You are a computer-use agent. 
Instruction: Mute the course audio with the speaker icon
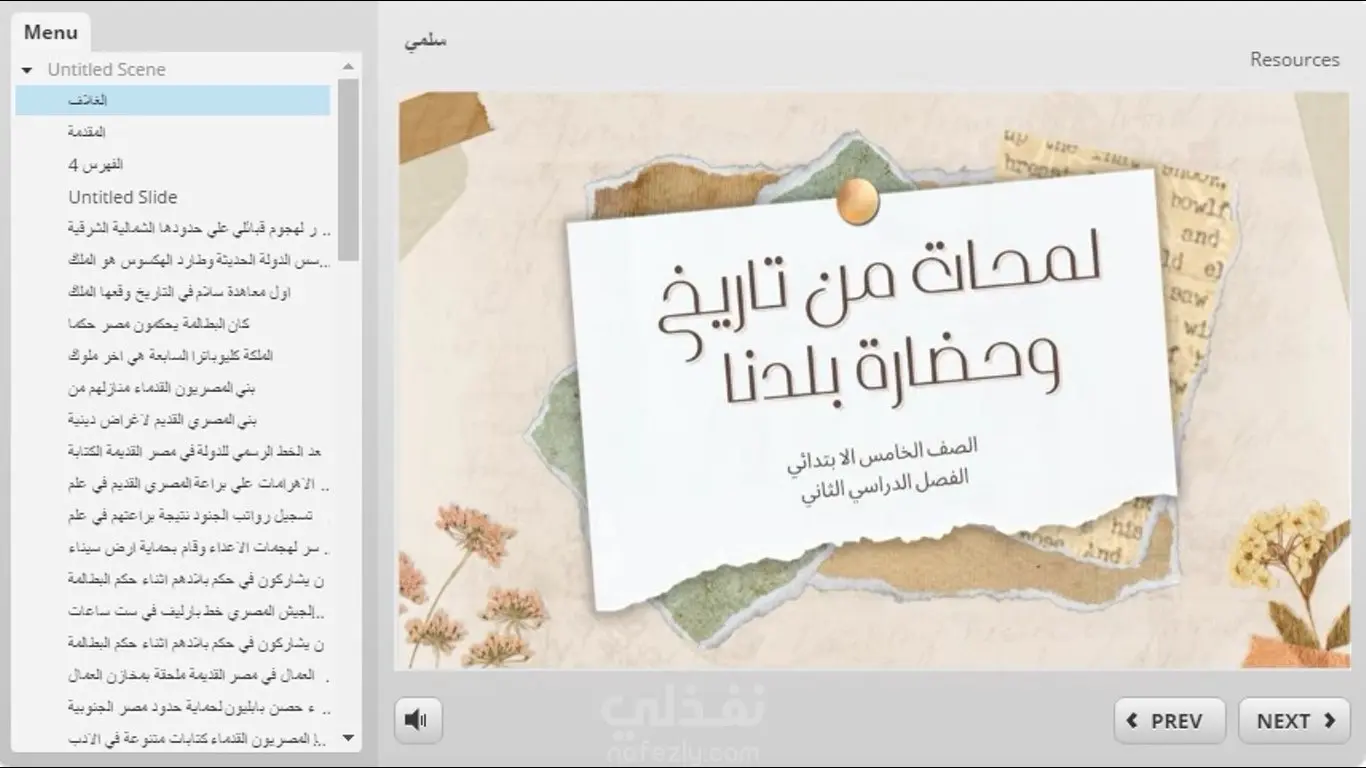tap(418, 720)
